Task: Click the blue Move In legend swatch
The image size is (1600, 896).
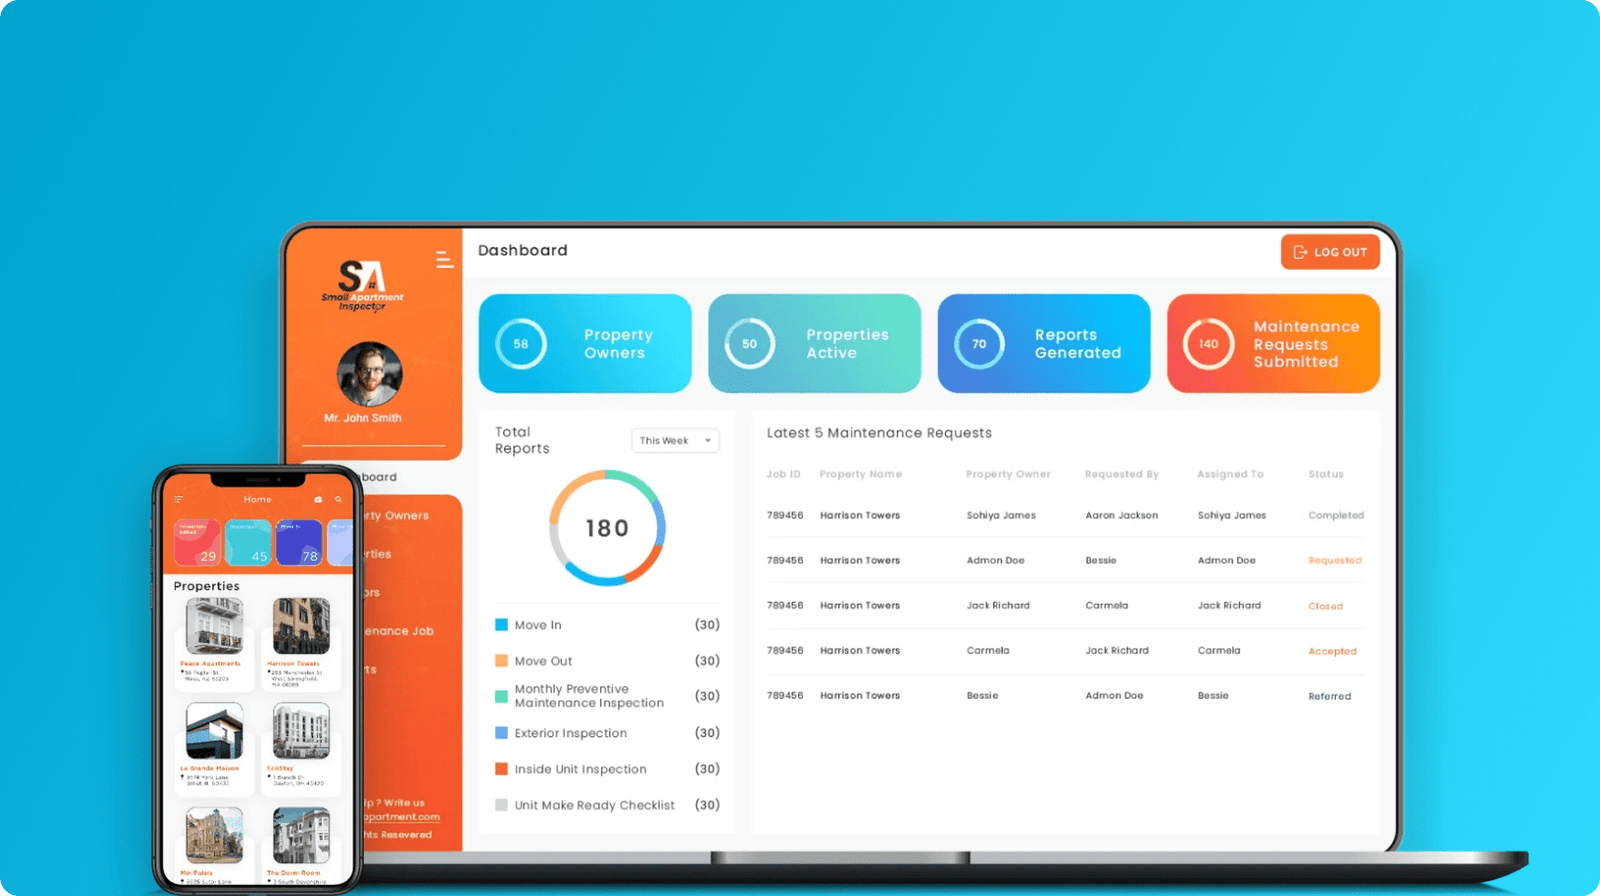Action: (502, 625)
